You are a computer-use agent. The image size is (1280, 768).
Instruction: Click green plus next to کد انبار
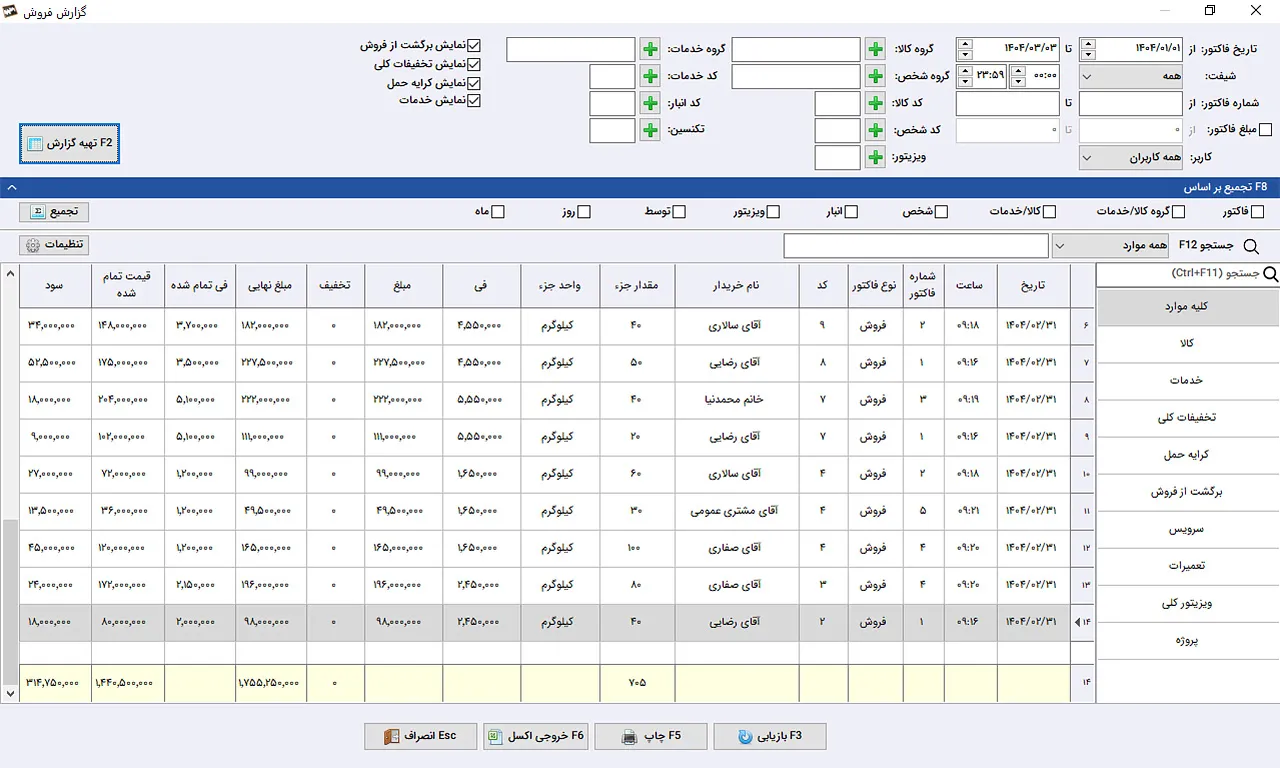coord(650,103)
